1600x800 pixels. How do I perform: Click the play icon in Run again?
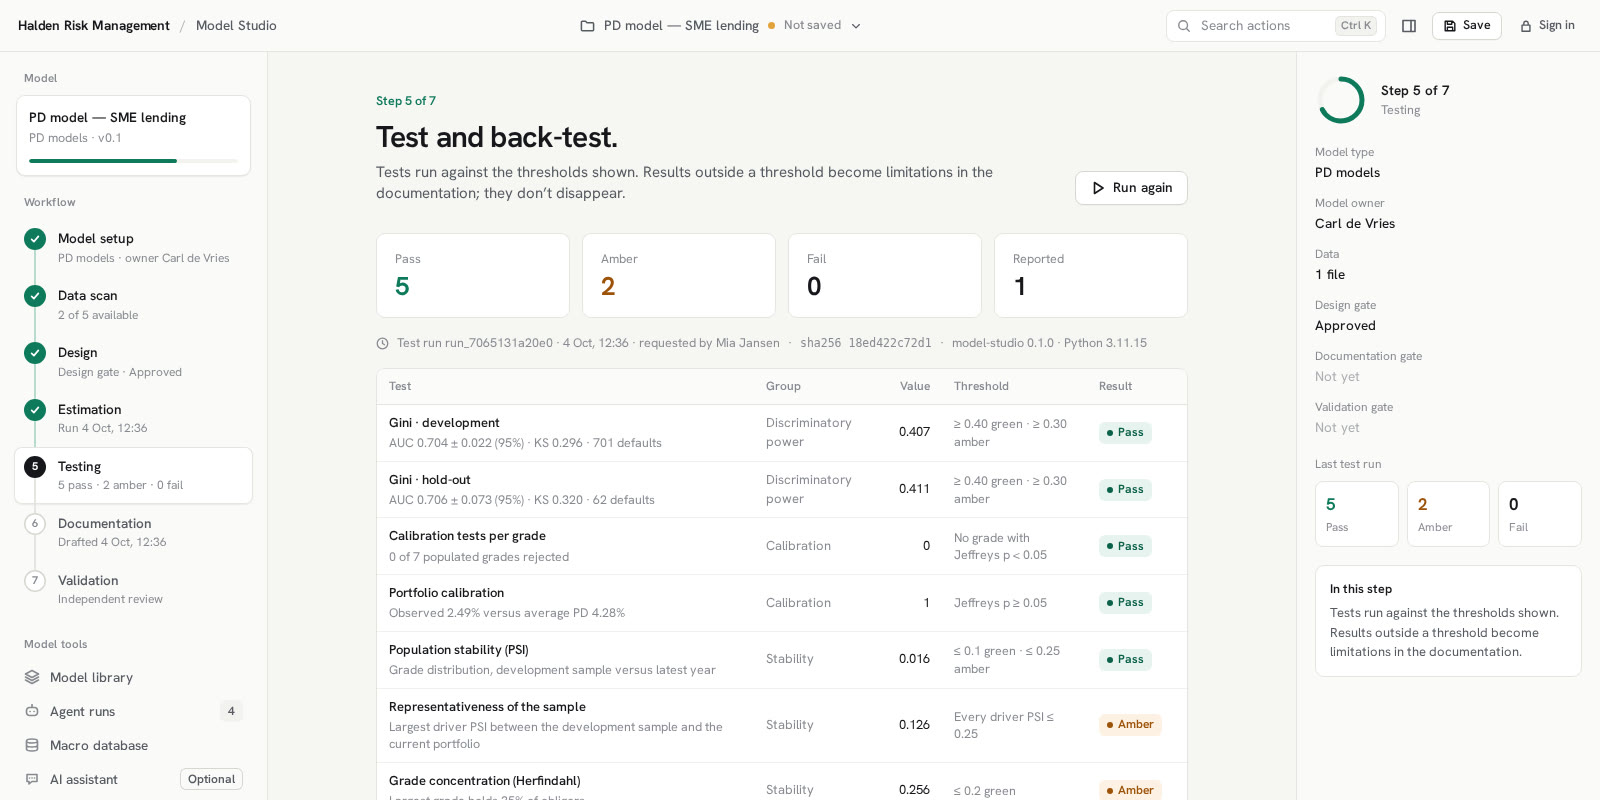[x=1099, y=188]
